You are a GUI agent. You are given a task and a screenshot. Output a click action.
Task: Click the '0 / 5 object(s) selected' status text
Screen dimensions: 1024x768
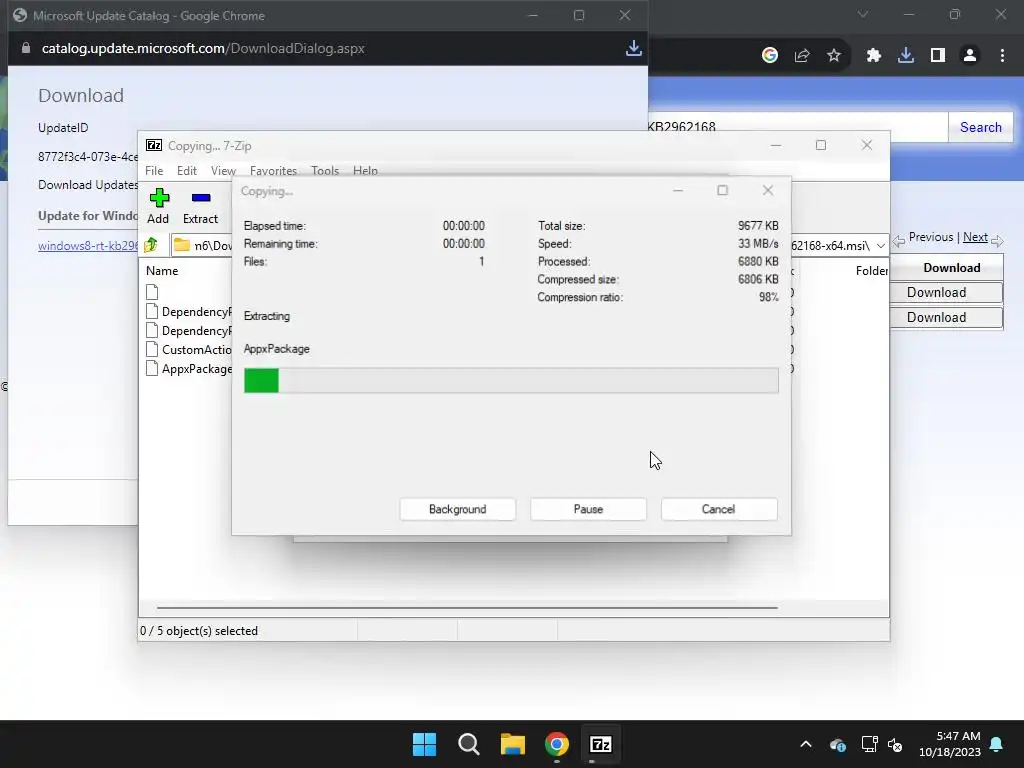199,631
